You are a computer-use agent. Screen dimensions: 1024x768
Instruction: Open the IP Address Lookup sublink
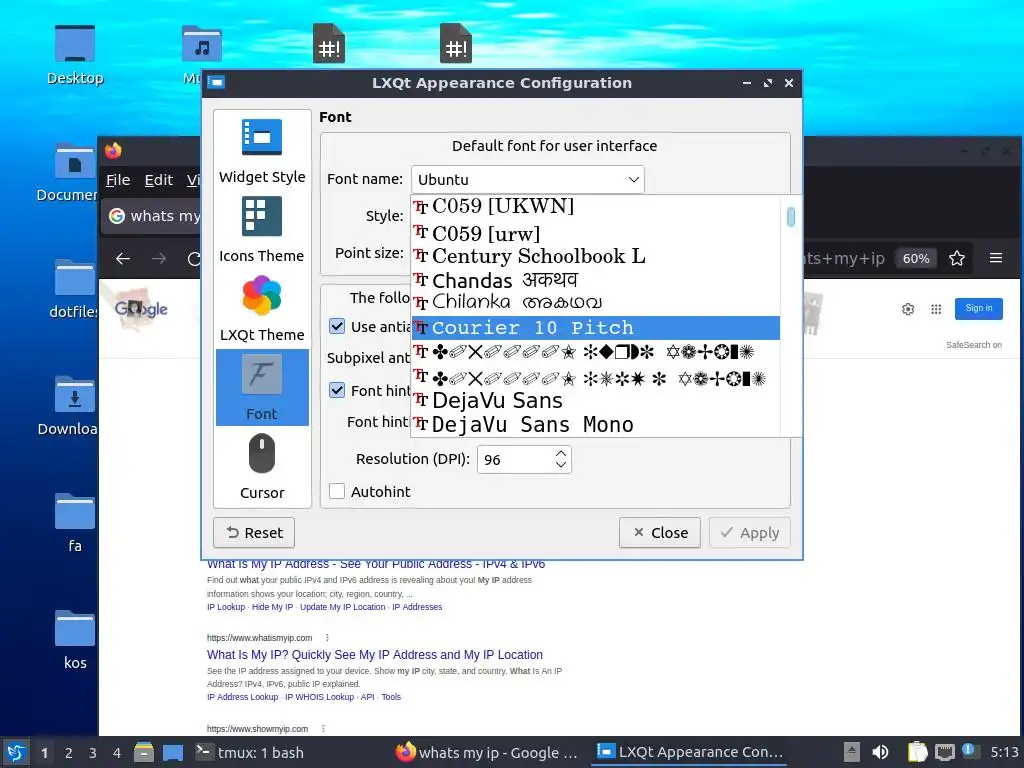tap(242, 697)
